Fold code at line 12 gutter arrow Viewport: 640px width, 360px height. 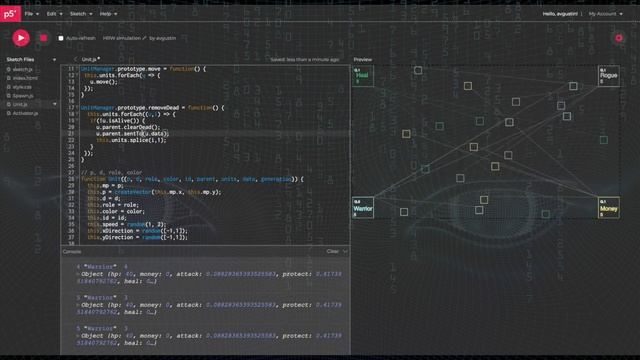click(x=77, y=76)
